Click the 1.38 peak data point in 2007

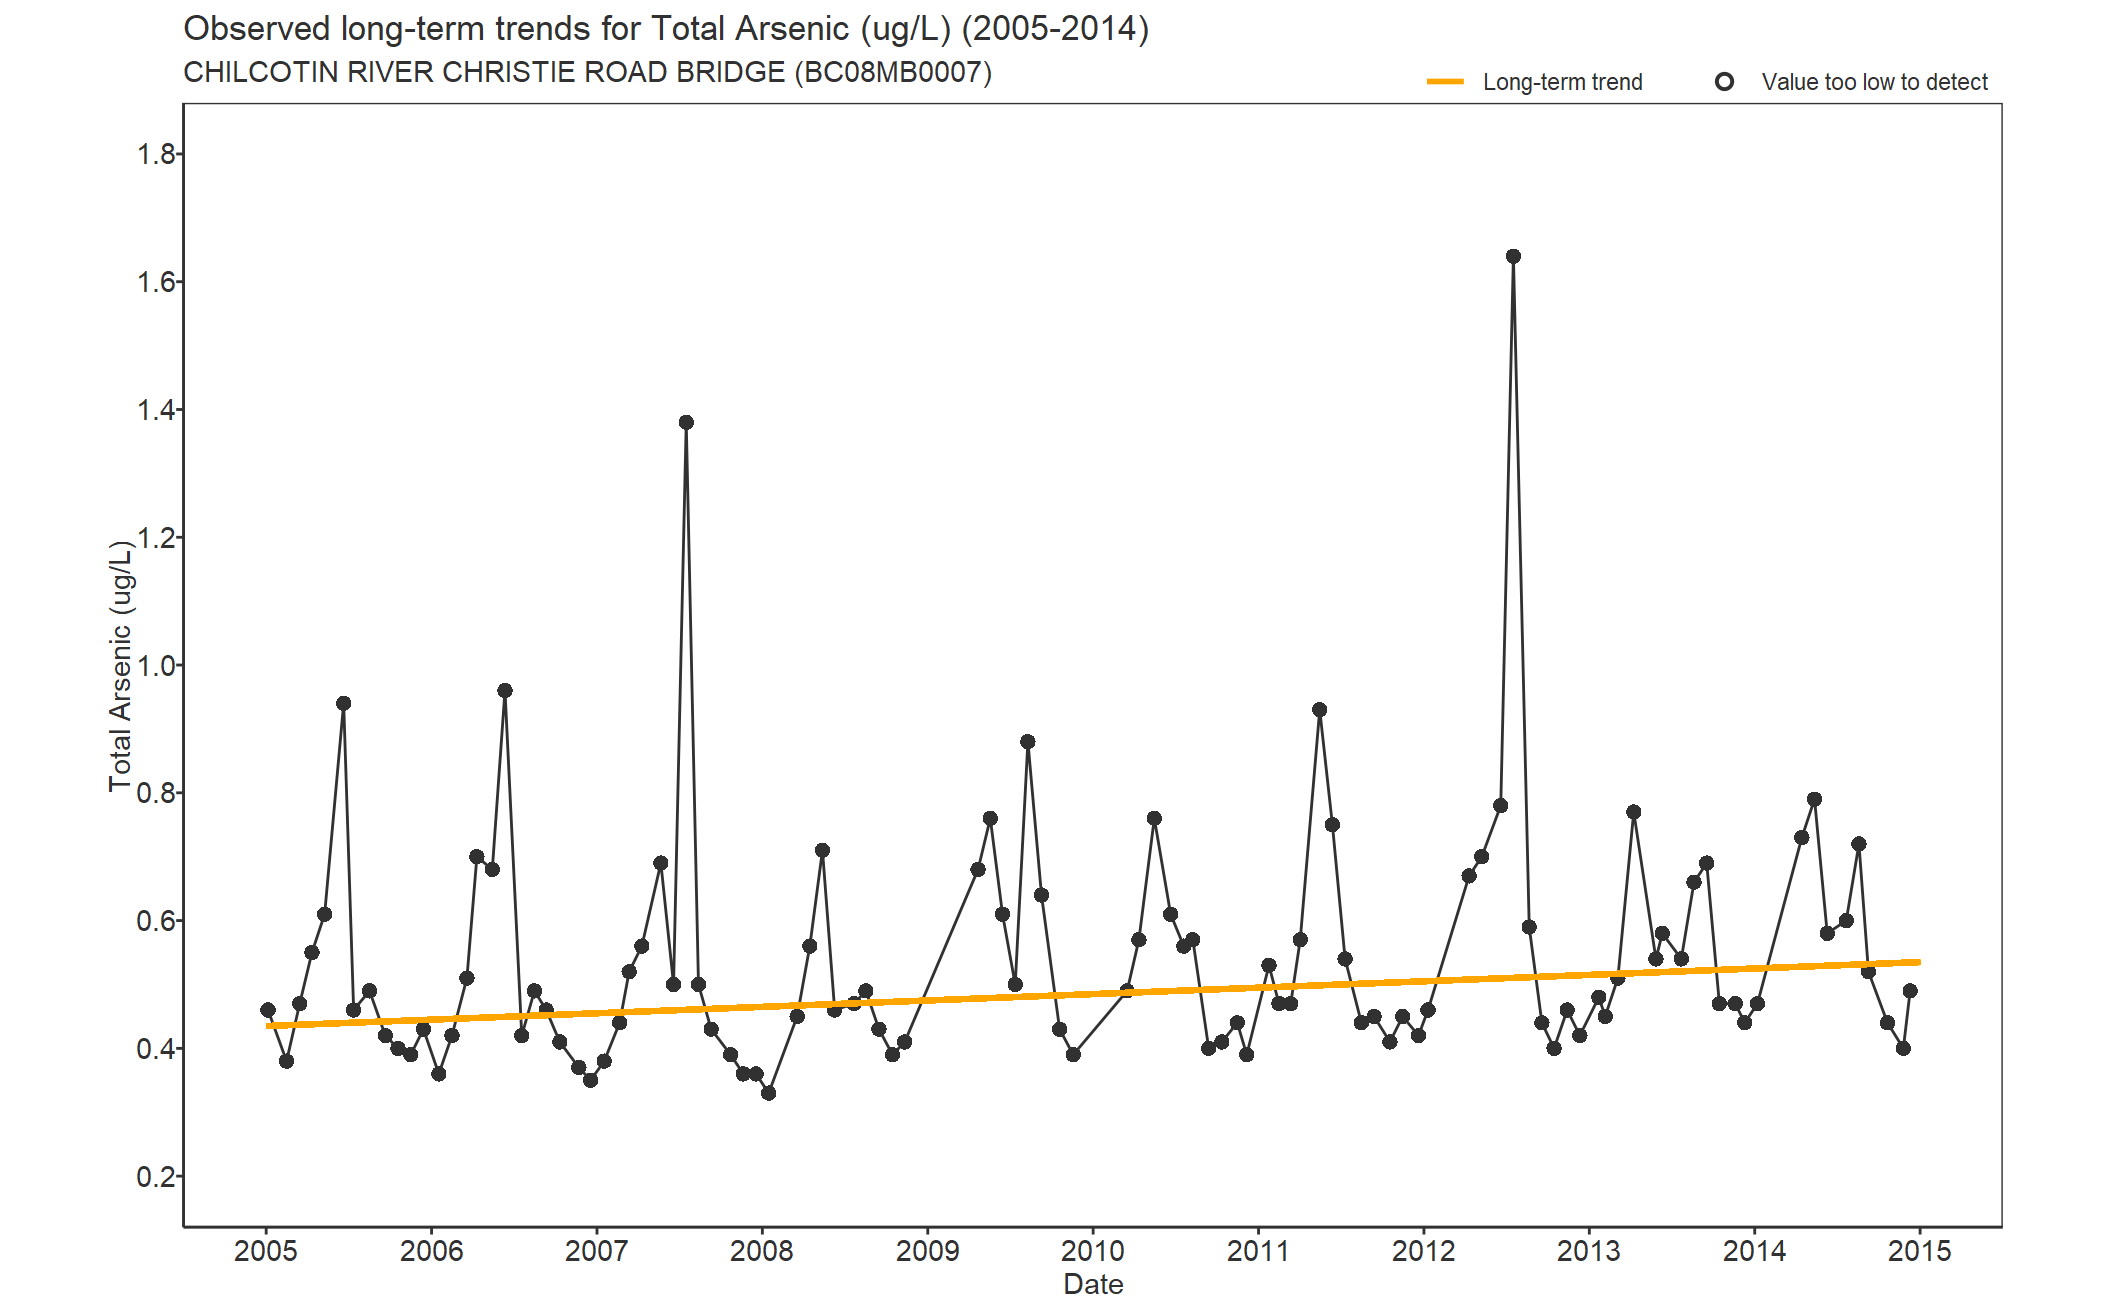click(x=686, y=423)
